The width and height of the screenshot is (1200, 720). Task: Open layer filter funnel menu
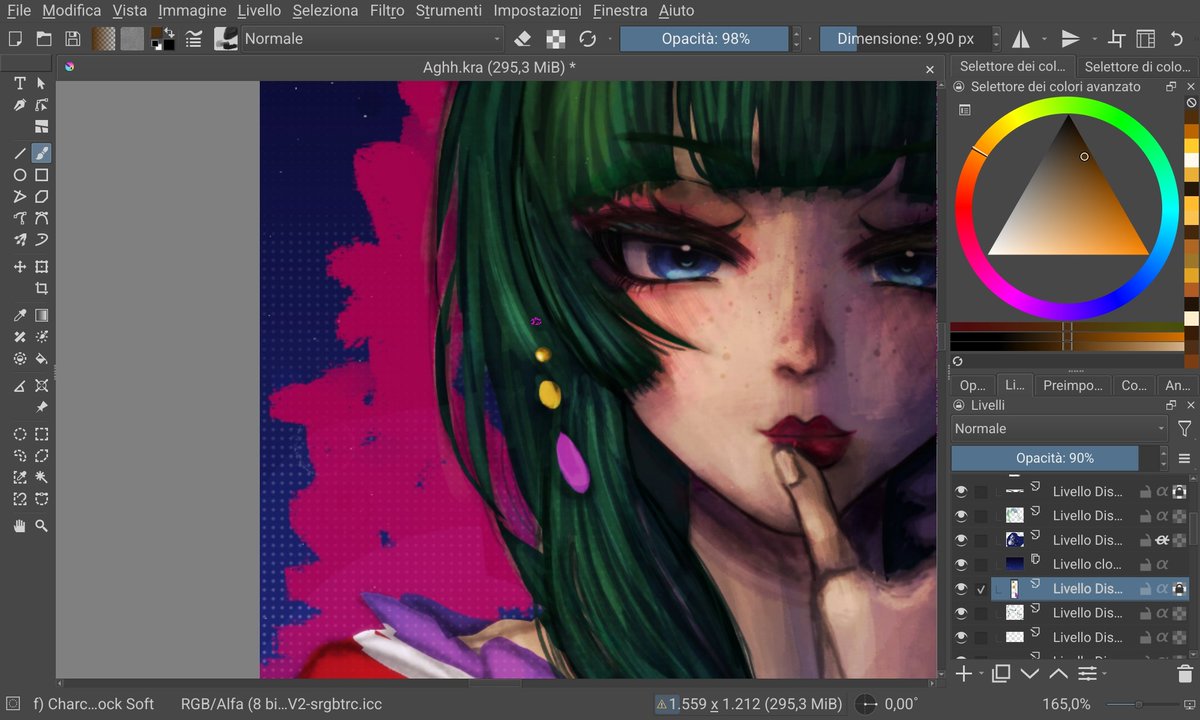click(x=1185, y=428)
